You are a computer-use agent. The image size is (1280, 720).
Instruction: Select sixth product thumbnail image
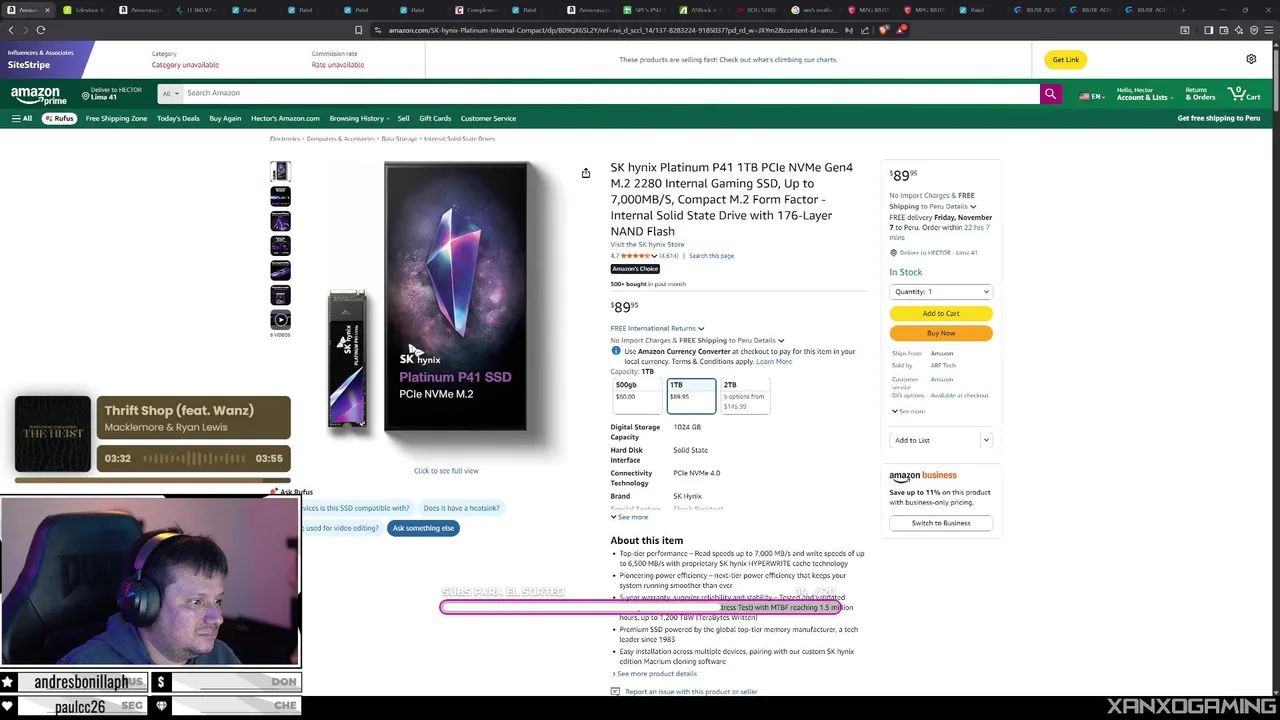point(280,295)
